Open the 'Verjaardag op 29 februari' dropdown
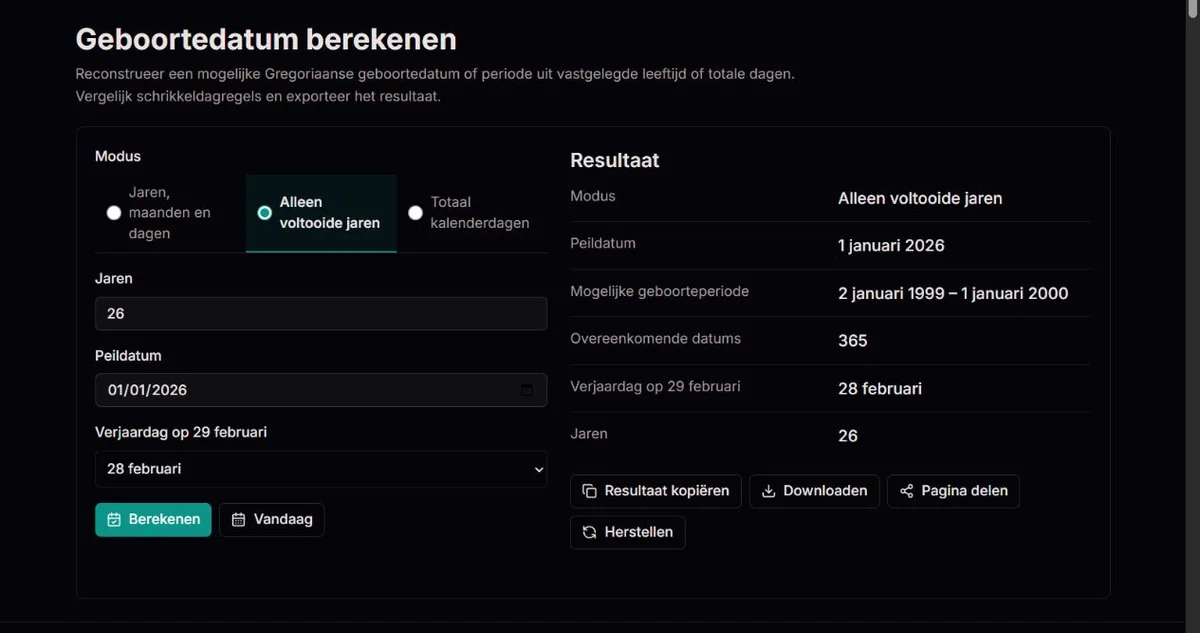The width and height of the screenshot is (1200, 633). coord(321,468)
